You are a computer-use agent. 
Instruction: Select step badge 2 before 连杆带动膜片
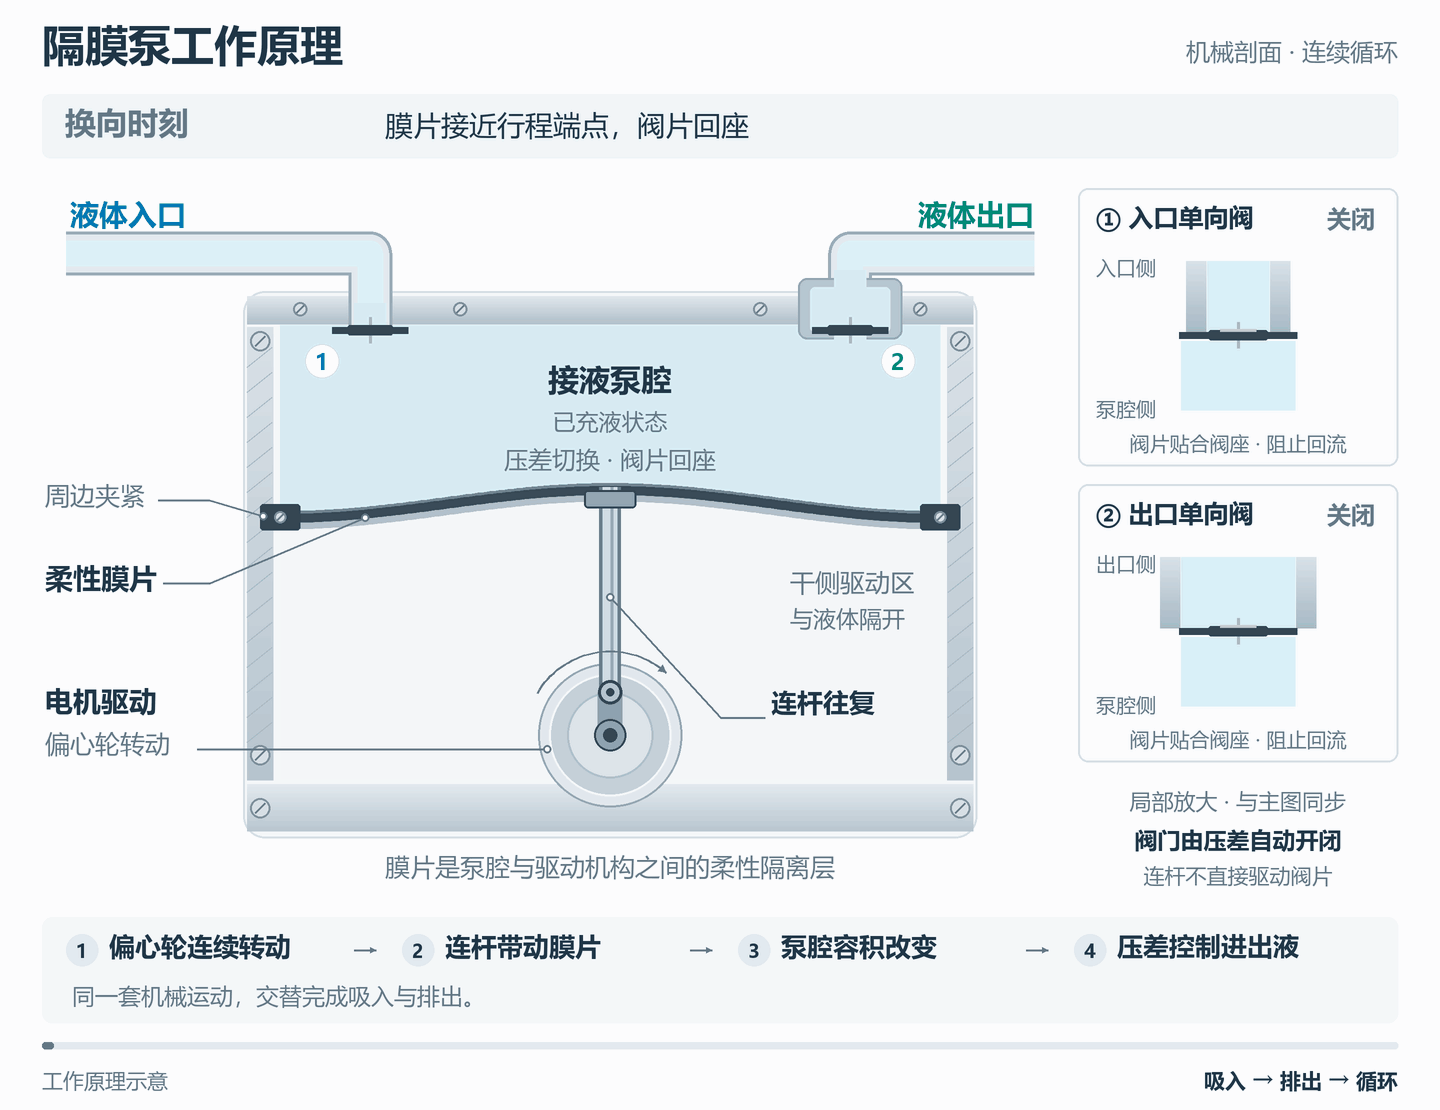tap(418, 950)
